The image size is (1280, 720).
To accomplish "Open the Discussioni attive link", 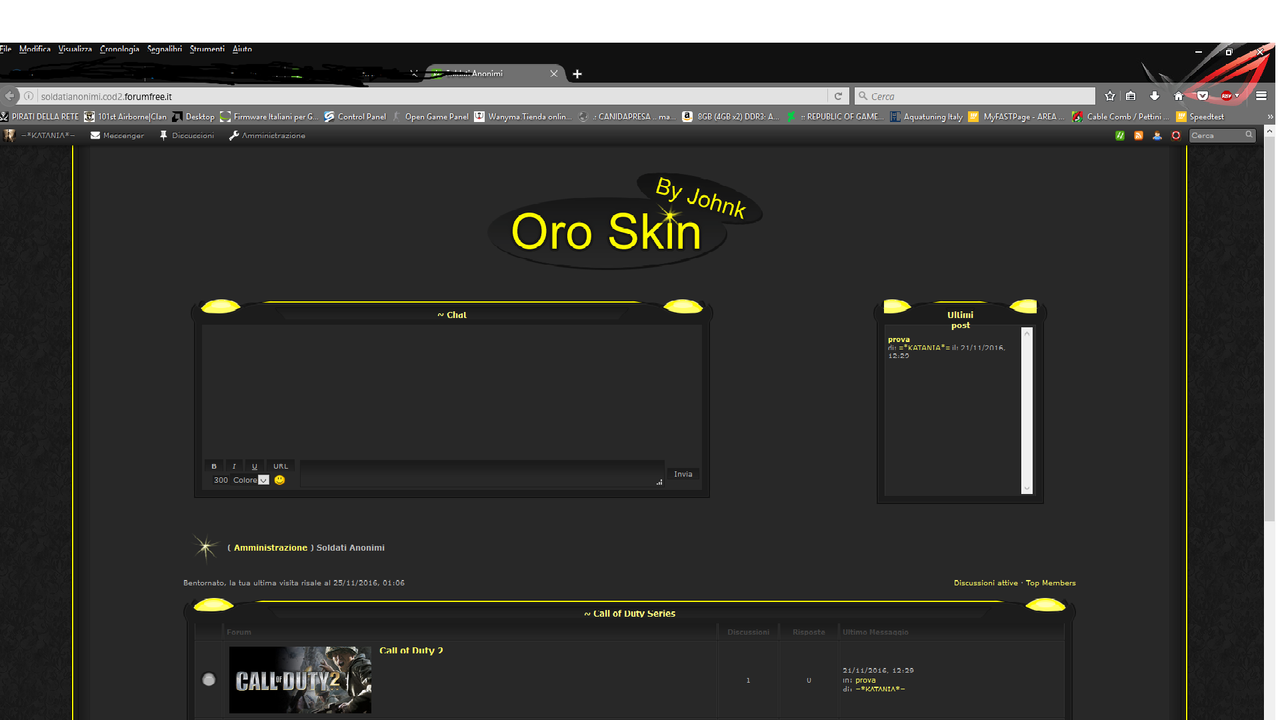I will (x=986, y=583).
